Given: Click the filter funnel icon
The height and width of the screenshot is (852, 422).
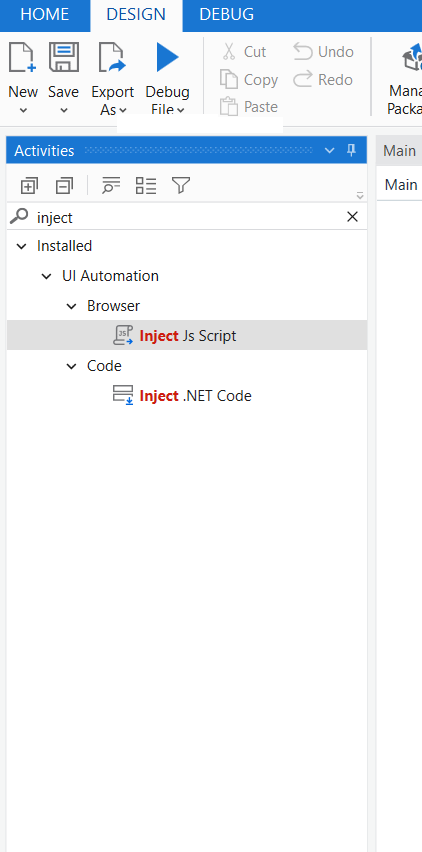Looking at the screenshot, I should tap(181, 185).
